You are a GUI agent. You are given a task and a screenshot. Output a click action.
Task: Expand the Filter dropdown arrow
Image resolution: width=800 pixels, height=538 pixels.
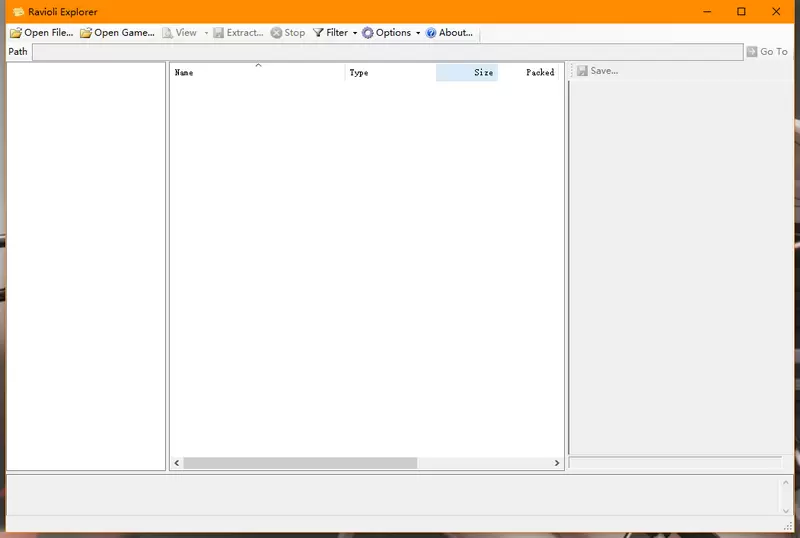click(355, 33)
